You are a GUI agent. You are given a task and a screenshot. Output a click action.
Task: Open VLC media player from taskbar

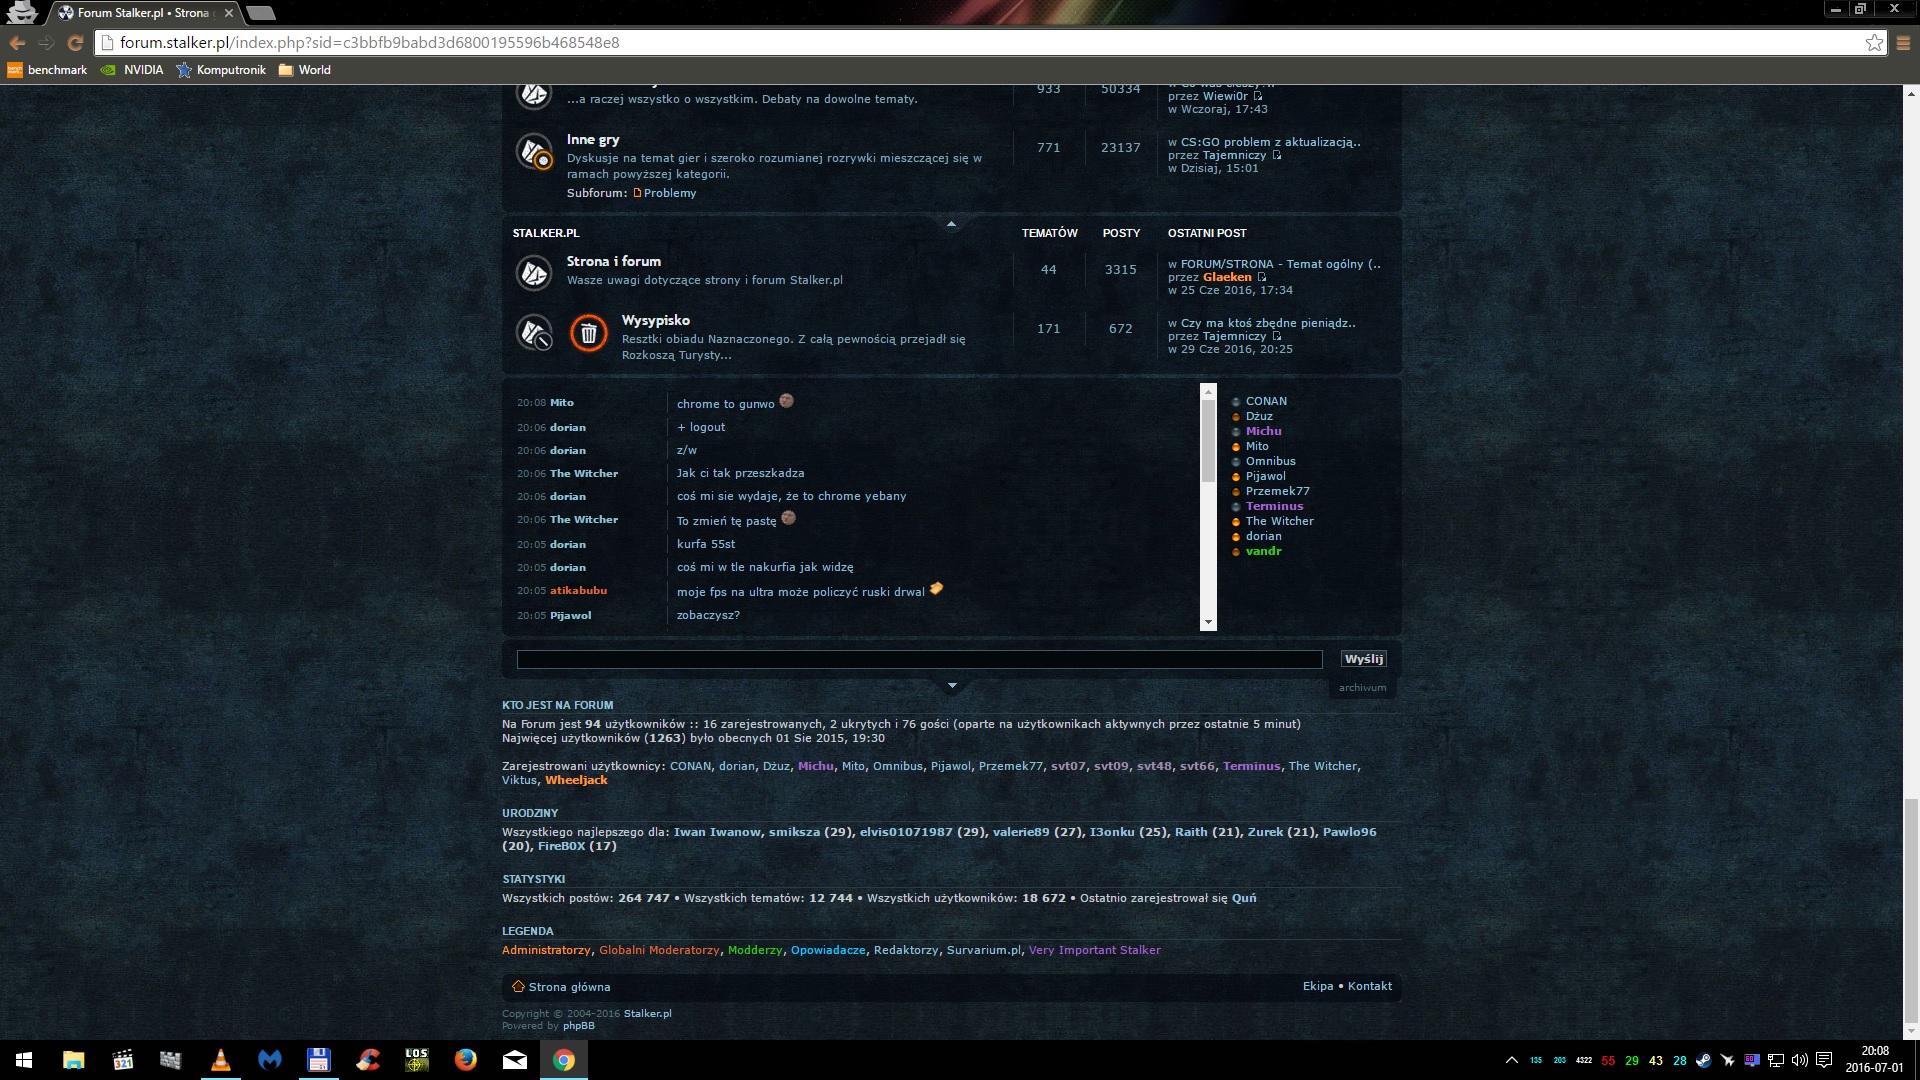220,1060
